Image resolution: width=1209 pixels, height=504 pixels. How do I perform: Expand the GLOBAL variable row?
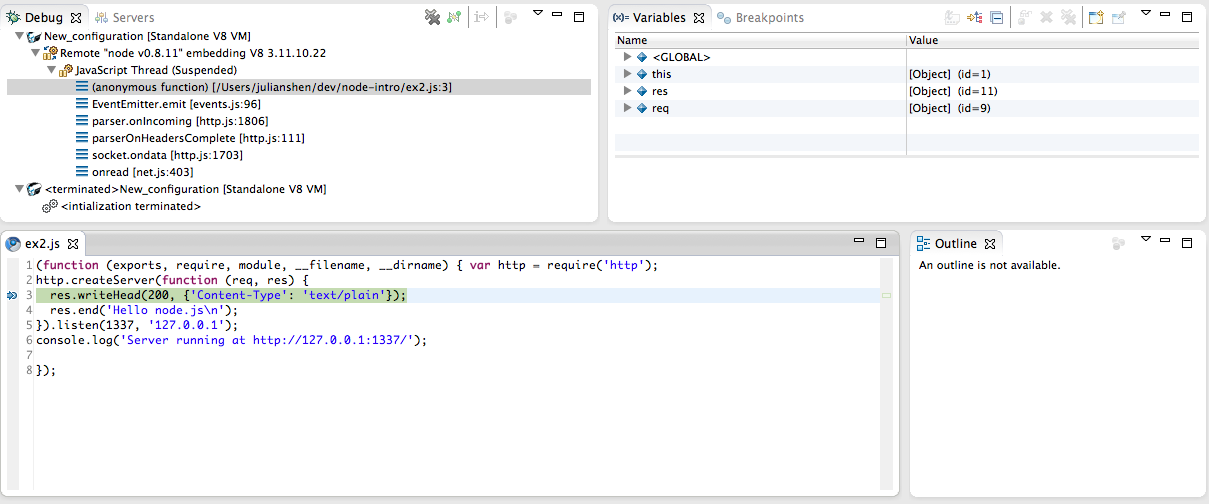(x=627, y=57)
